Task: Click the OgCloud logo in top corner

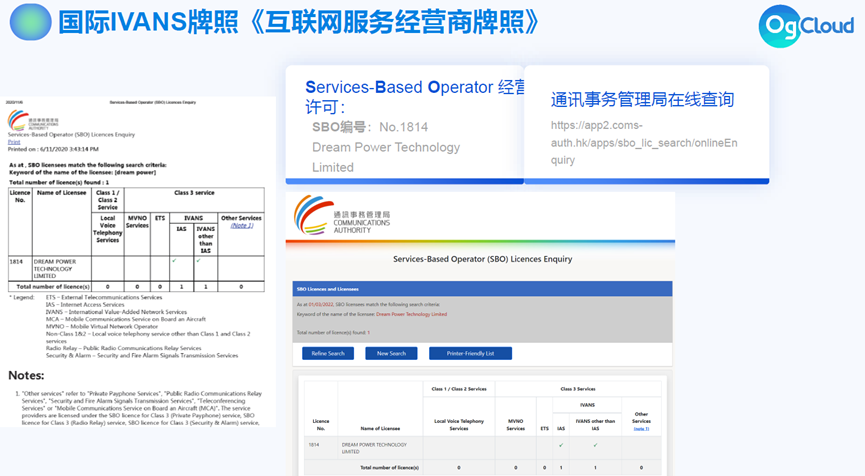Action: click(x=807, y=26)
